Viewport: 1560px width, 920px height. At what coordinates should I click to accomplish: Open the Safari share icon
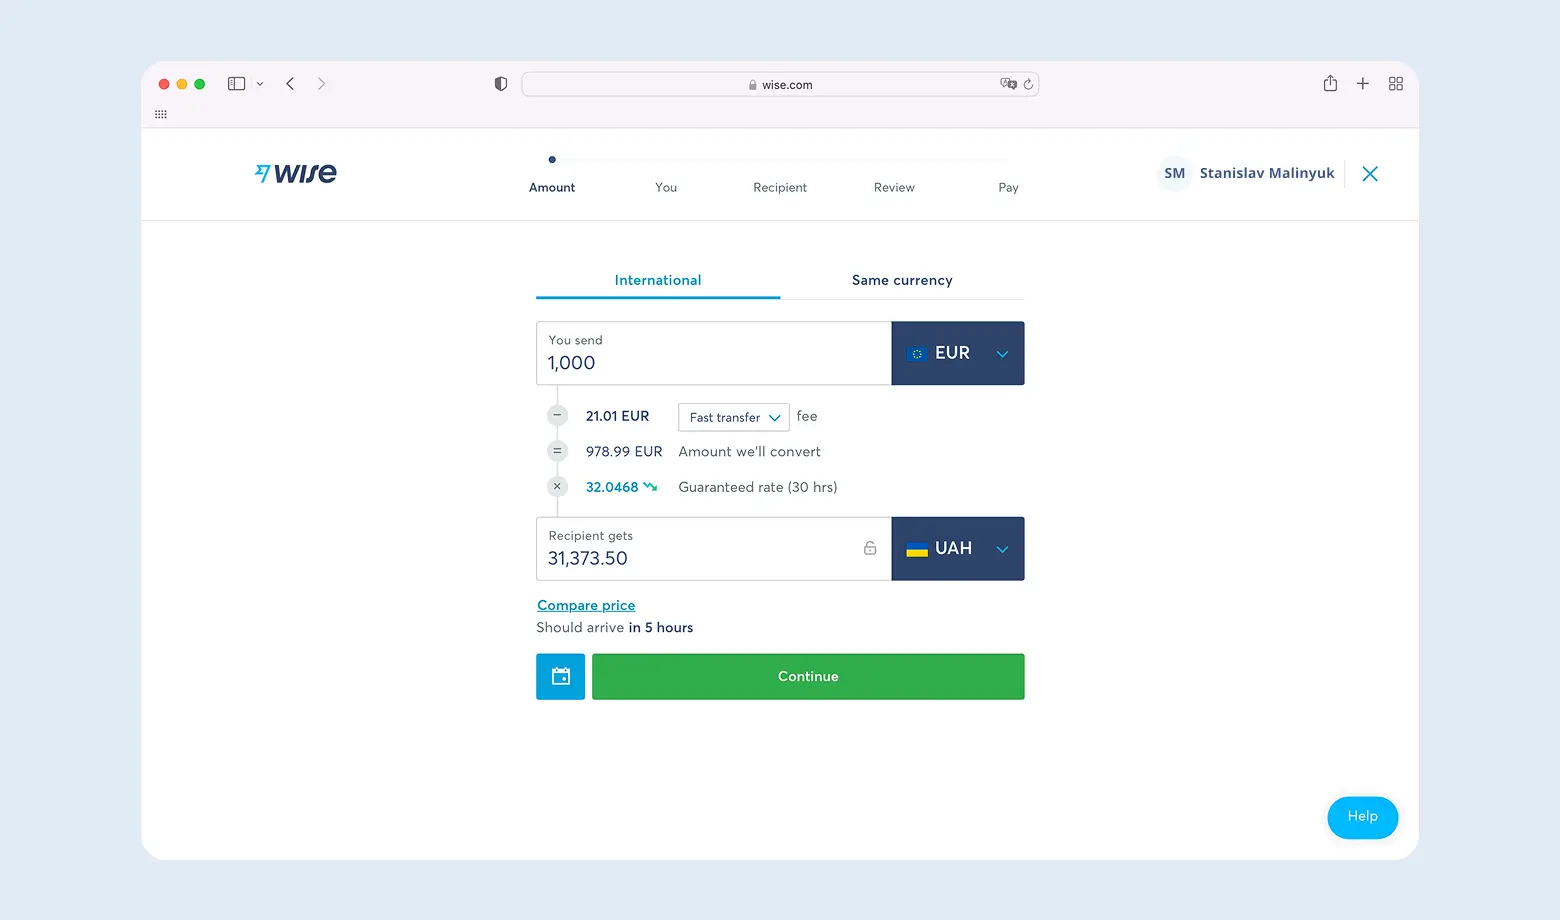(1330, 84)
